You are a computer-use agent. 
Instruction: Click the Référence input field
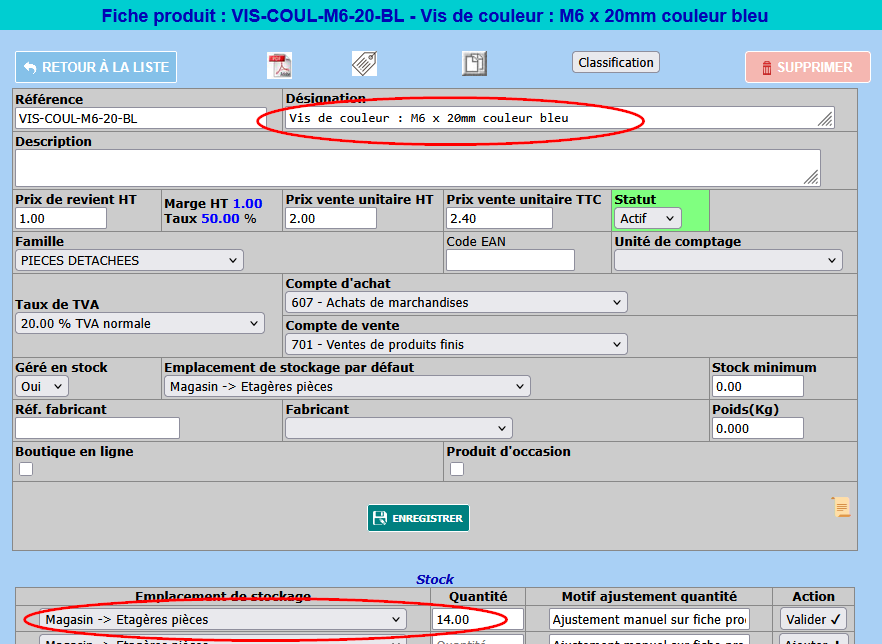pyautogui.click(x=141, y=119)
